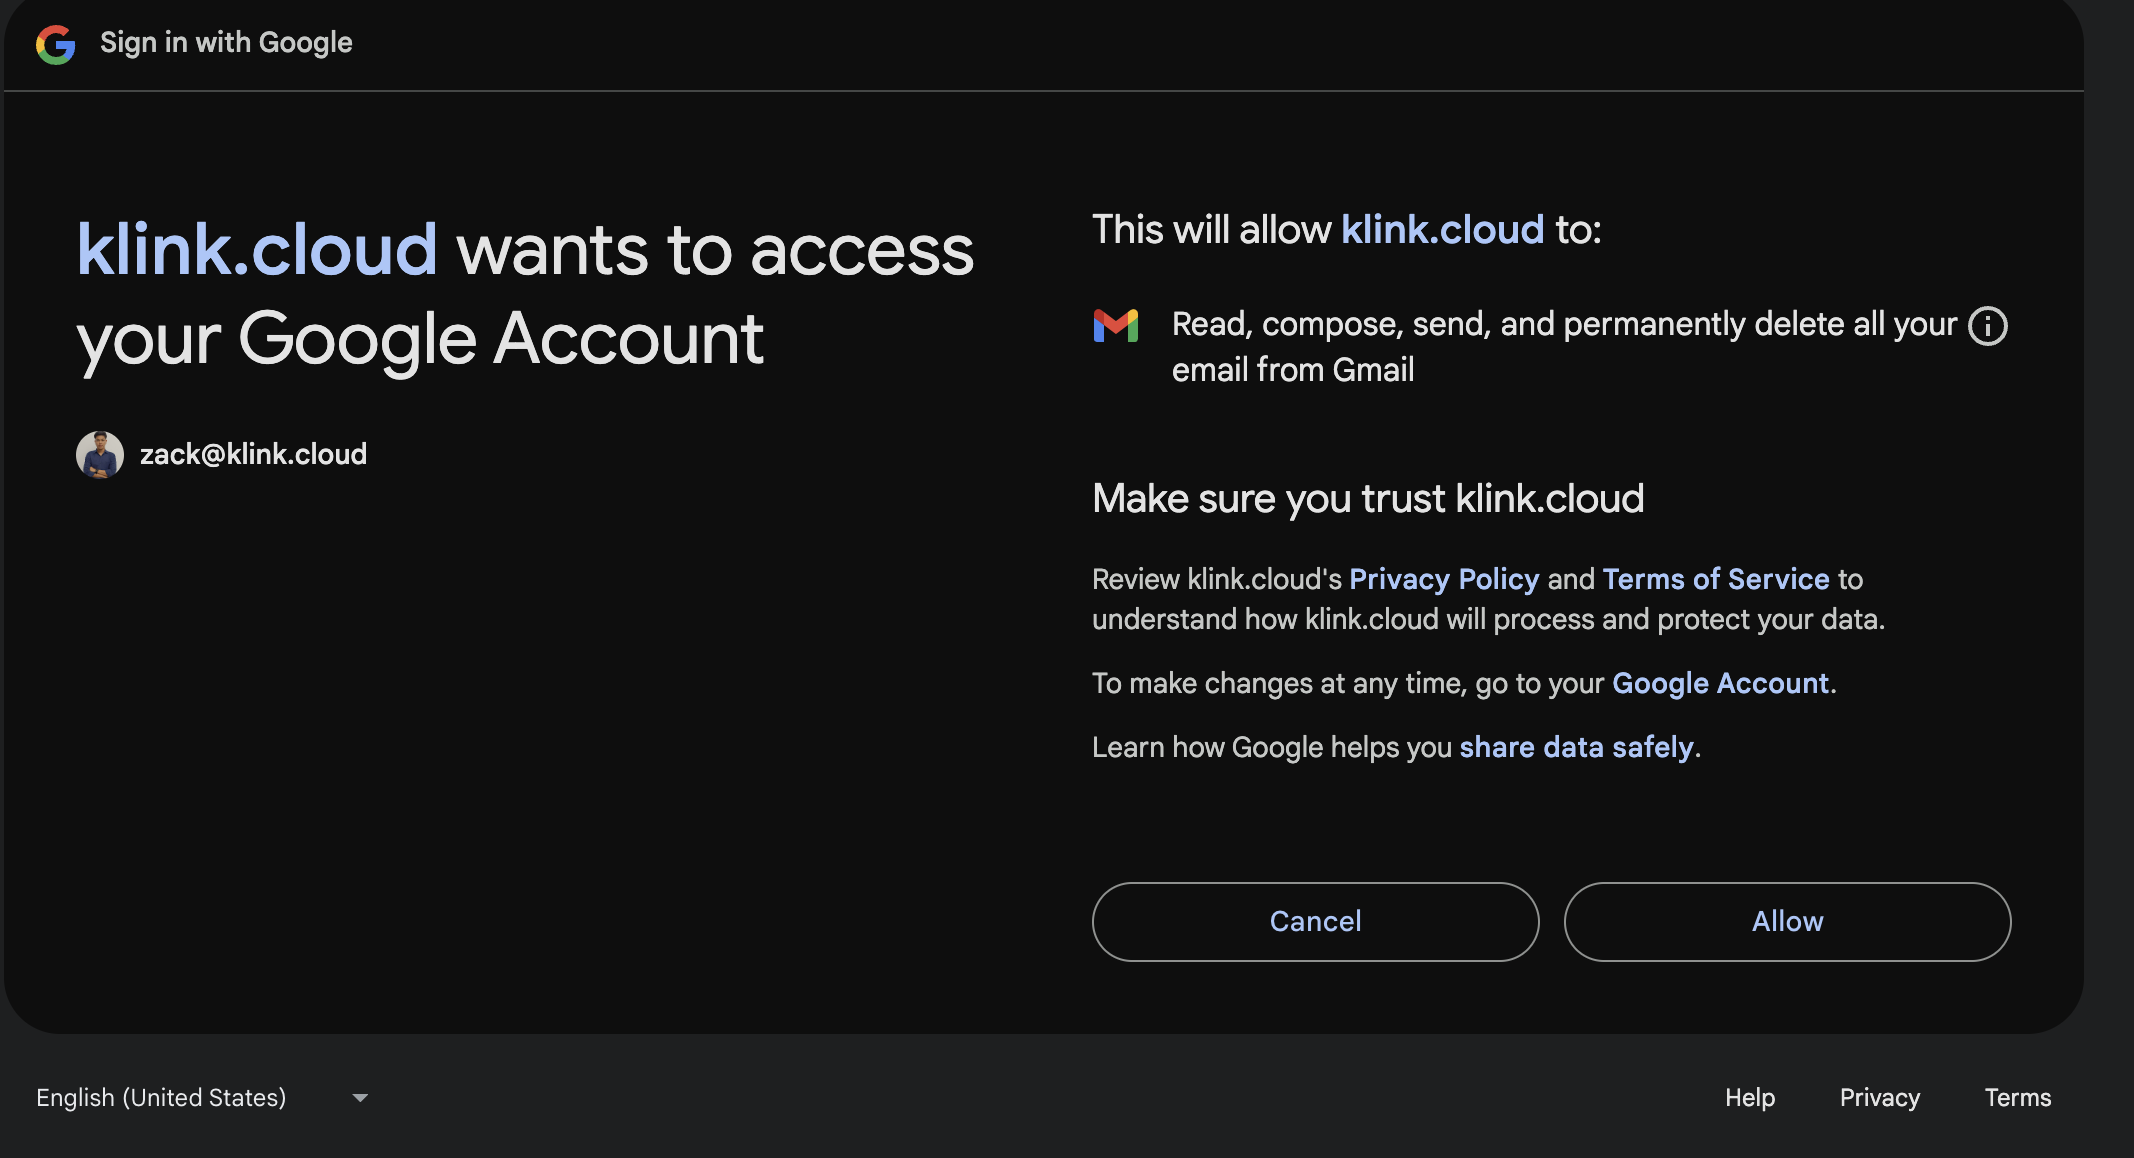Open Help in the footer
Viewport: 2134px width, 1158px height.
[x=1750, y=1098]
